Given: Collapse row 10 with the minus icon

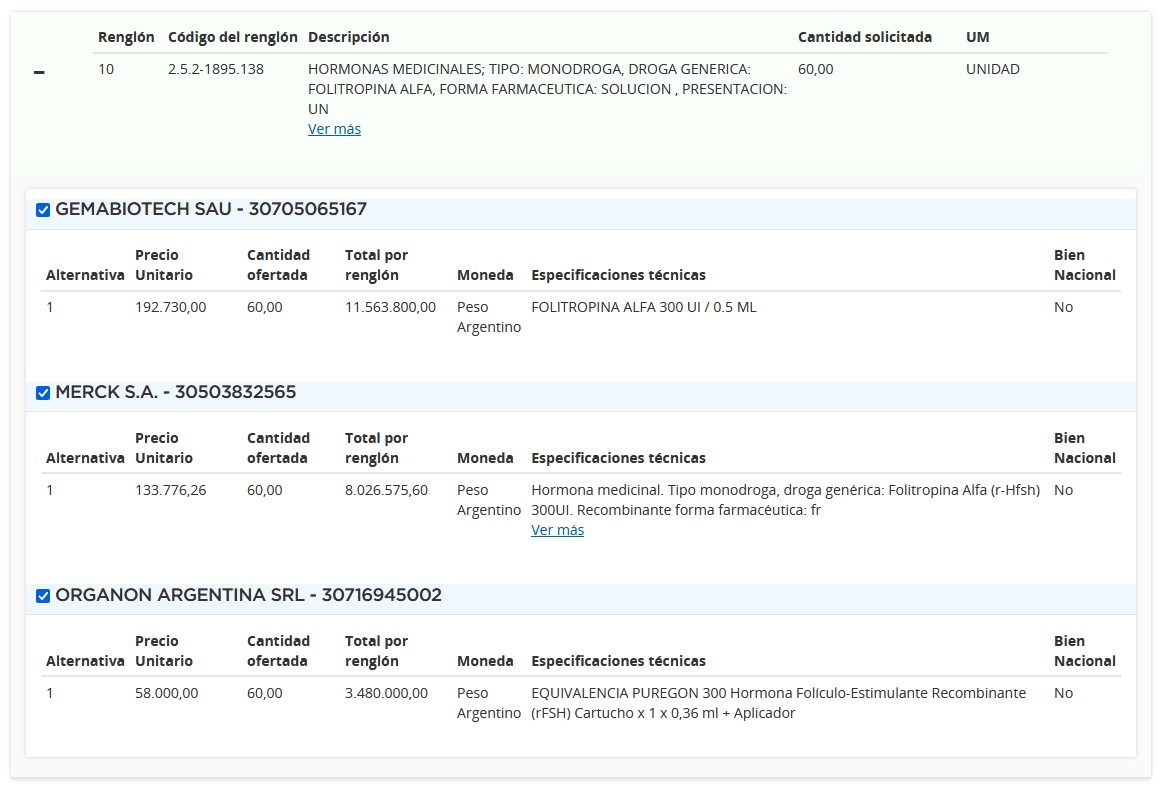Looking at the screenshot, I should 39,73.
